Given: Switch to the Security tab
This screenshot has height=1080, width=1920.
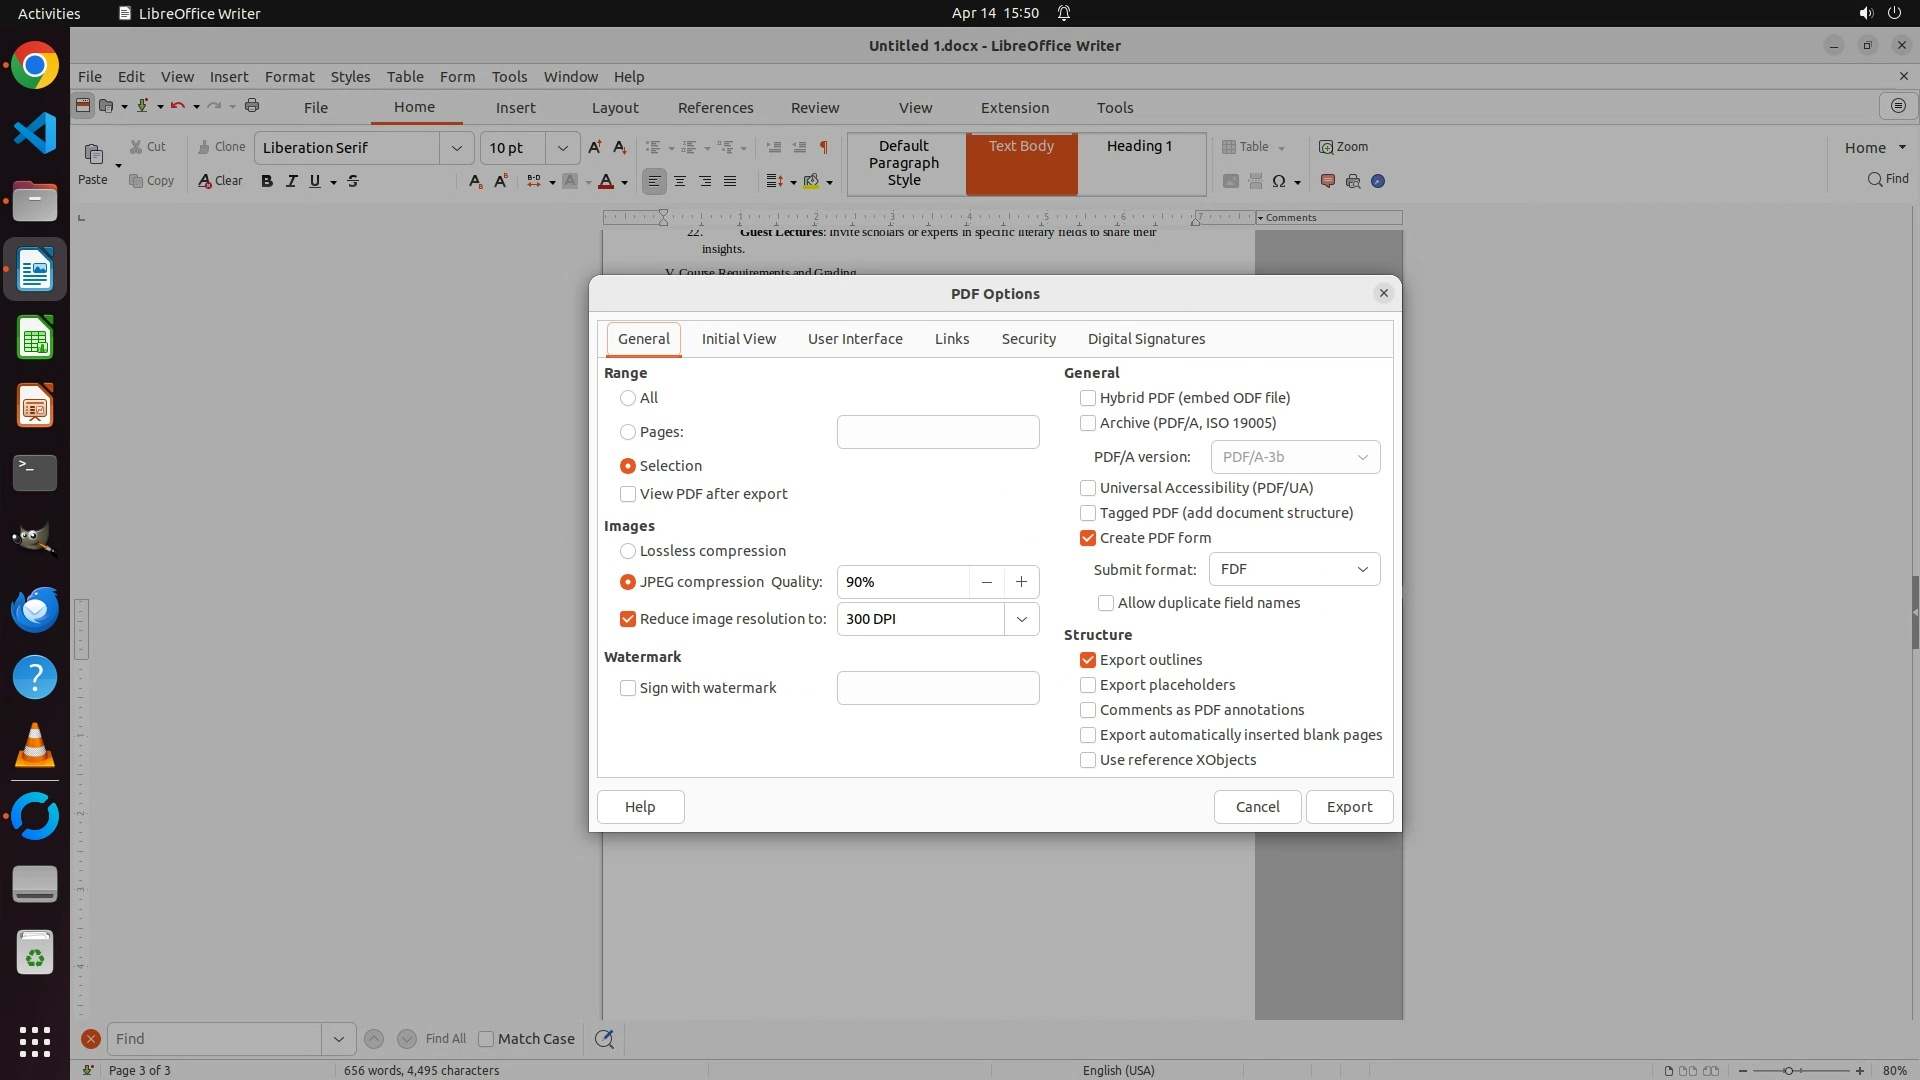Looking at the screenshot, I should point(1028,339).
